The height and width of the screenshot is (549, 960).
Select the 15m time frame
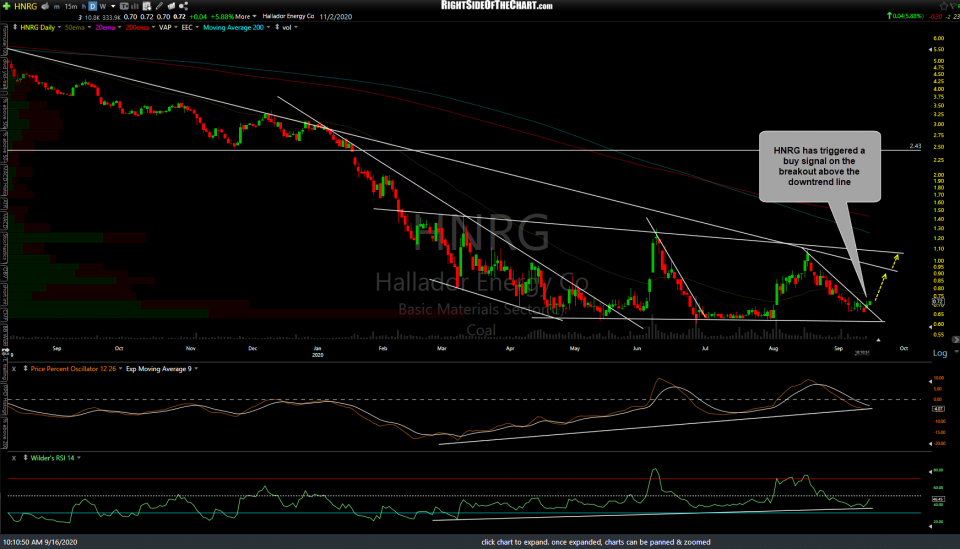pyautogui.click(x=71, y=7)
